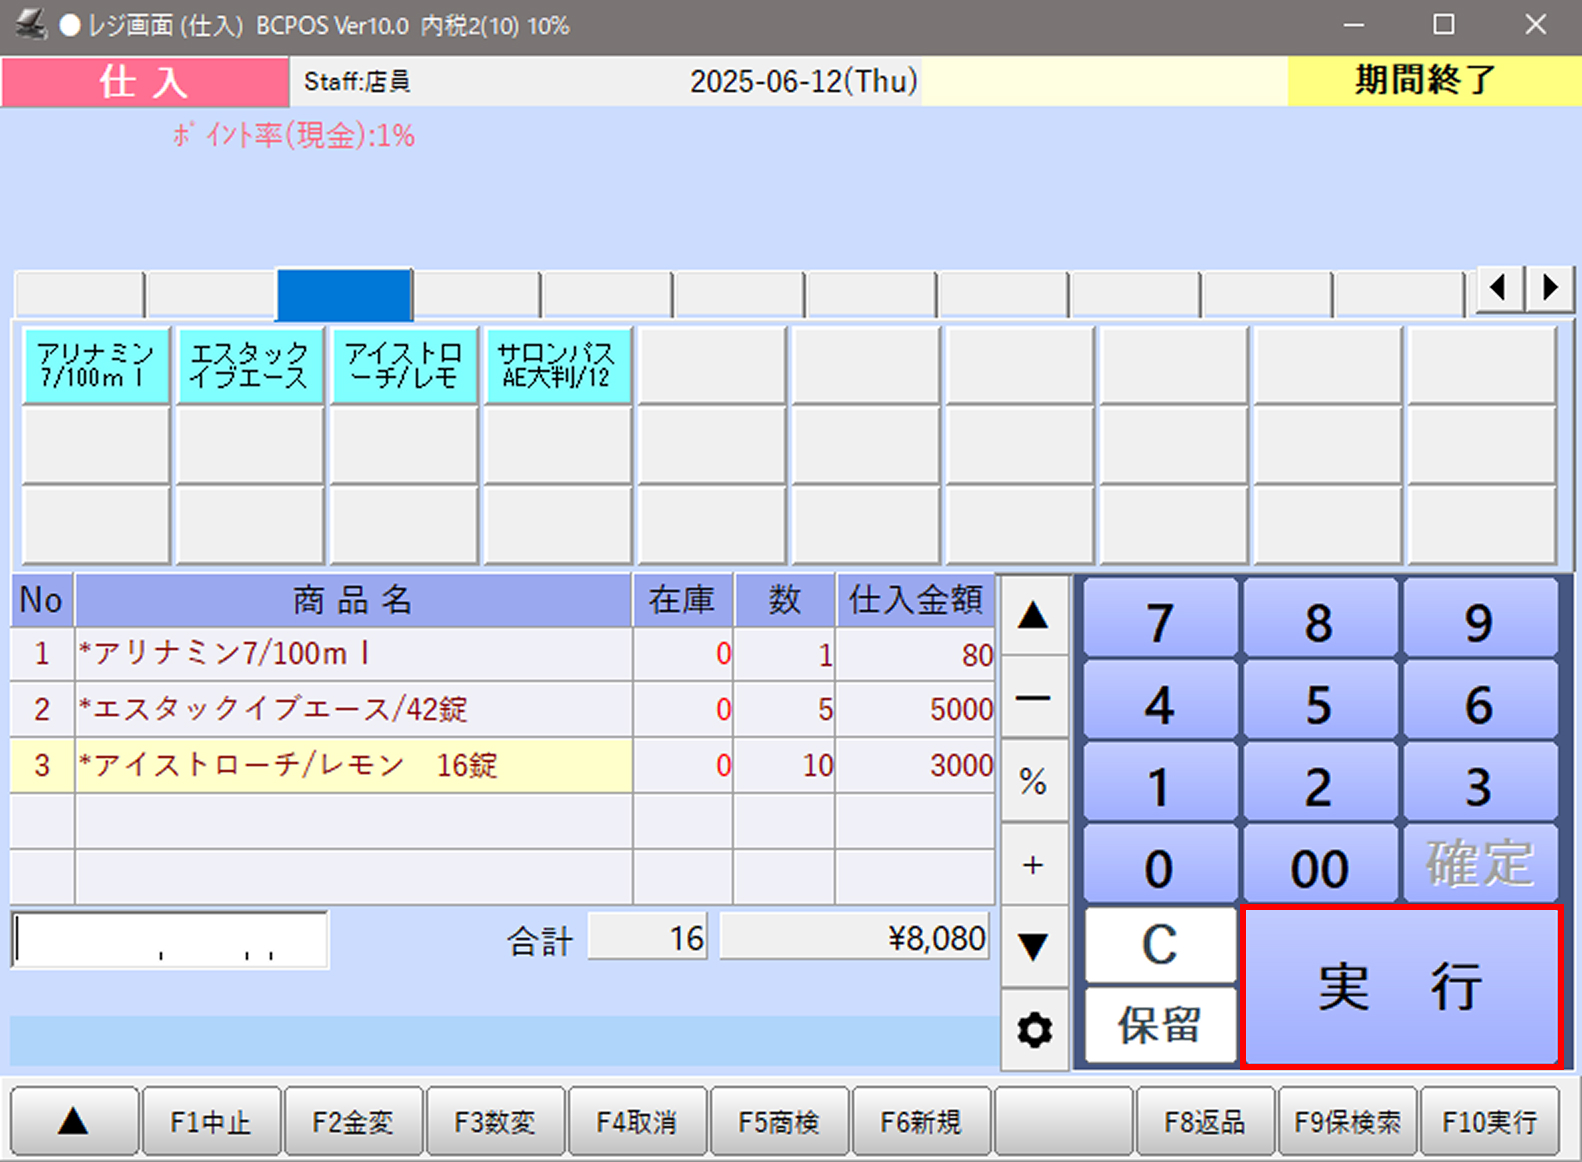Go to previous category tab page
Image resolution: width=1582 pixels, height=1162 pixels.
[x=1498, y=289]
